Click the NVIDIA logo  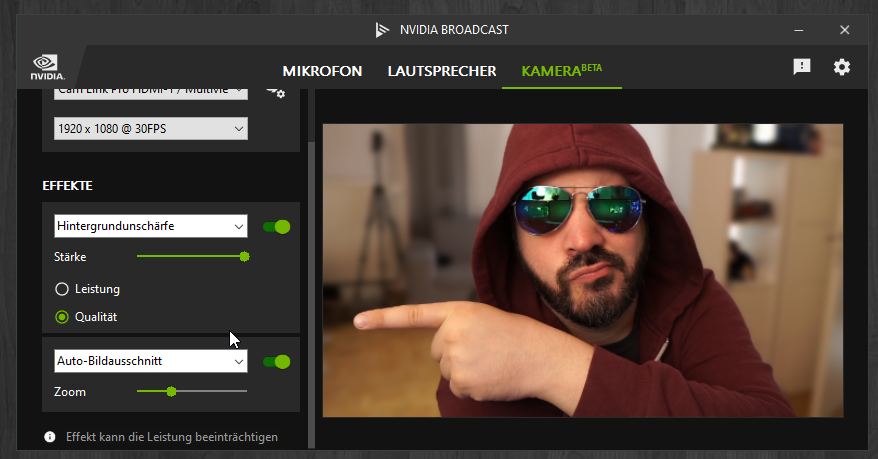coord(48,67)
